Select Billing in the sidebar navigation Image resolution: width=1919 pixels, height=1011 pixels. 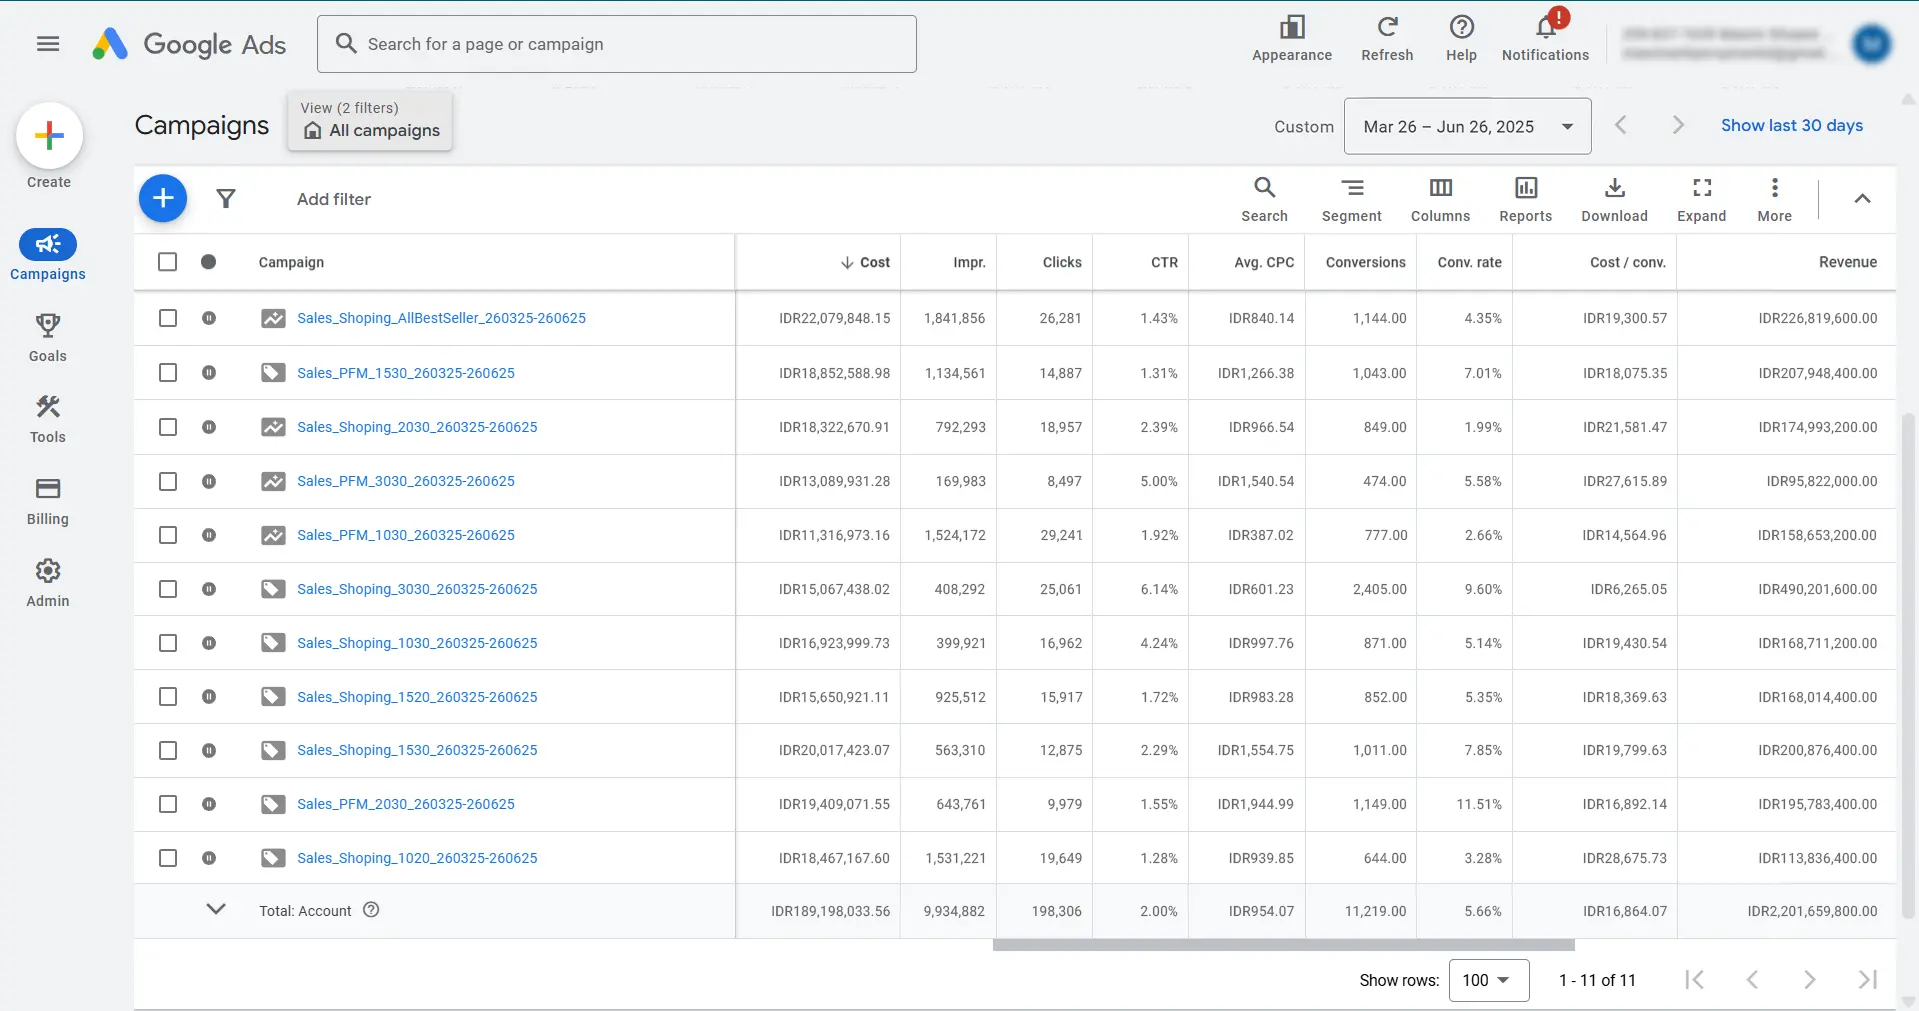(x=47, y=500)
